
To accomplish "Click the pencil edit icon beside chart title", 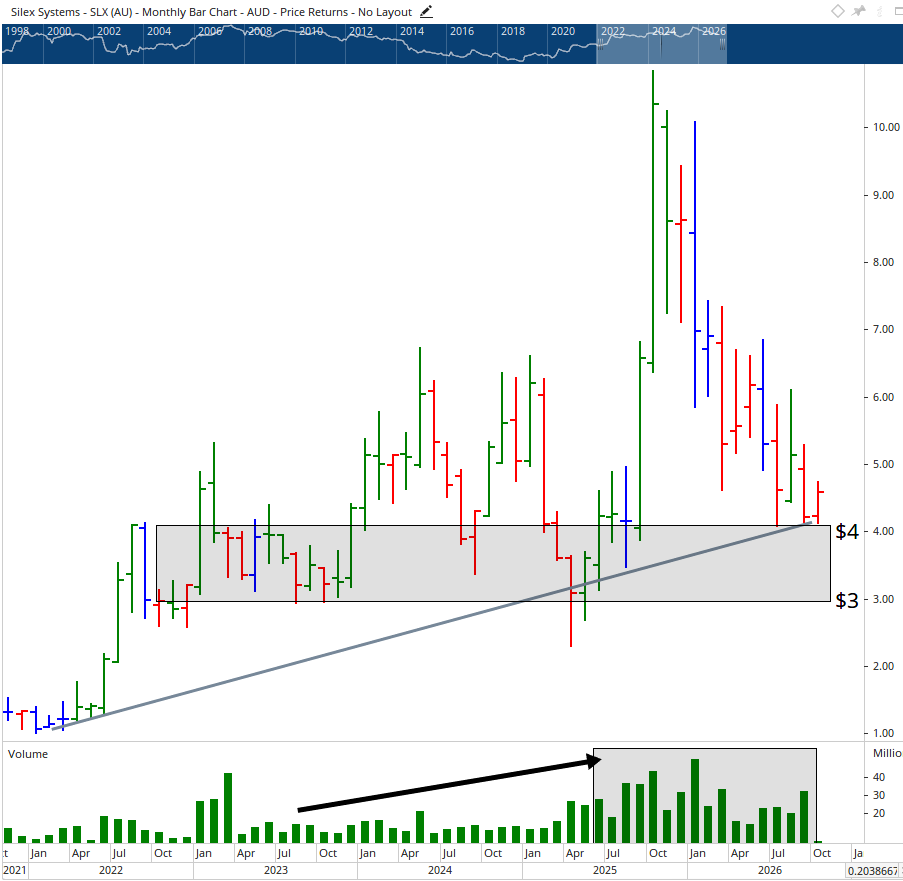I will [x=426, y=12].
